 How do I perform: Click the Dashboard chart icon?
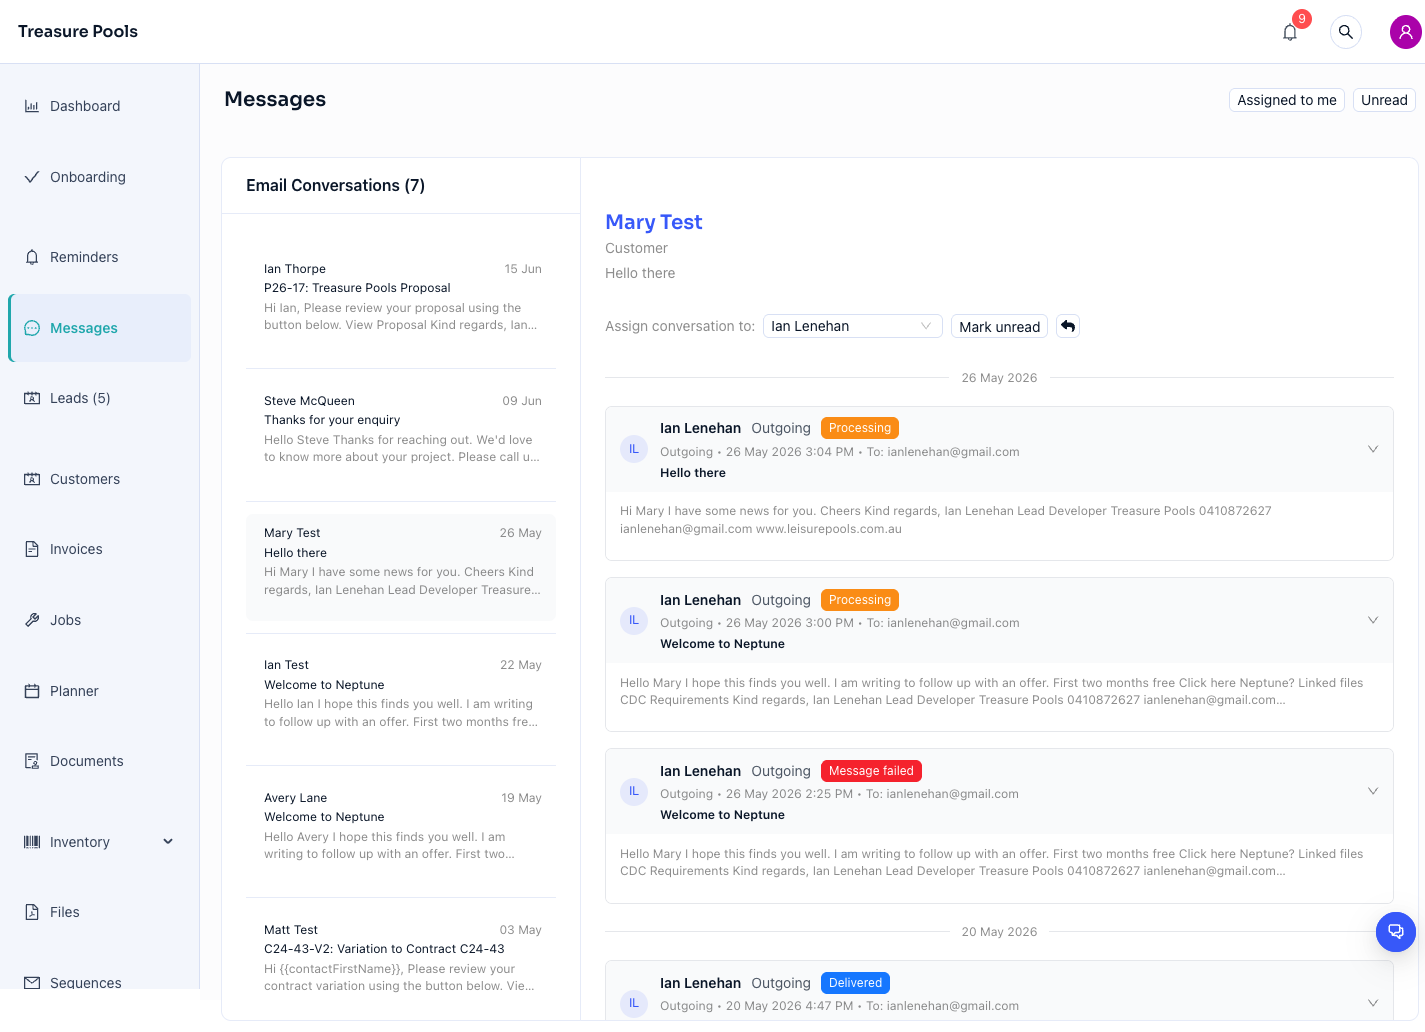[32, 106]
